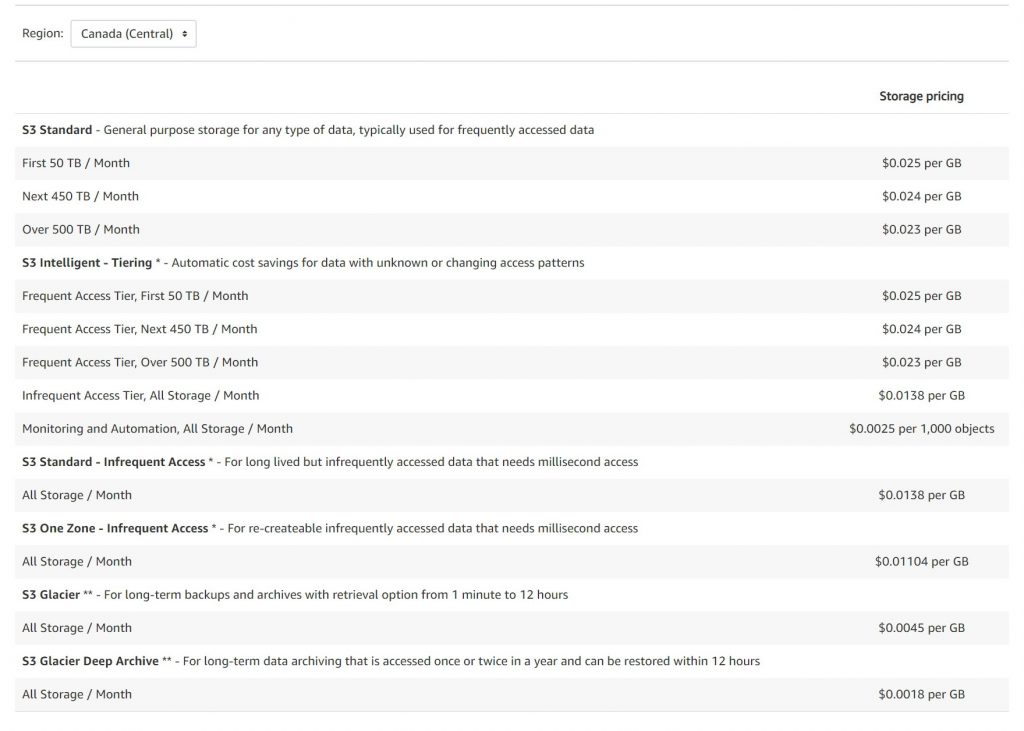Click $0.024 per GB in S3 Standard Next 450 TB row
Image resolution: width=1024 pixels, height=731 pixels.
pyautogui.click(x=921, y=197)
